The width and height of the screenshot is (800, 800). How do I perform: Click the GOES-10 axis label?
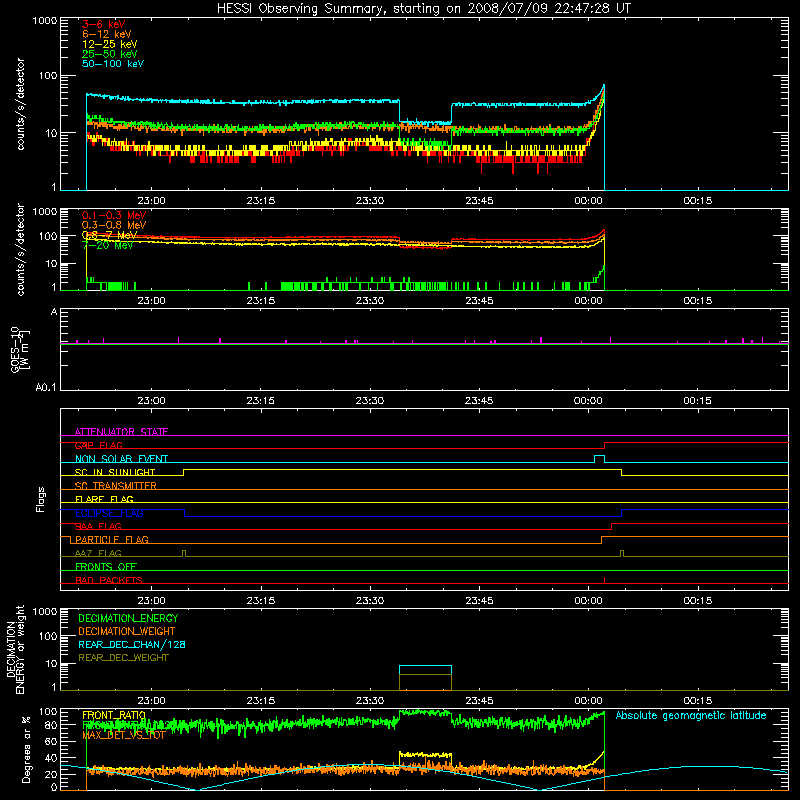pos(15,350)
